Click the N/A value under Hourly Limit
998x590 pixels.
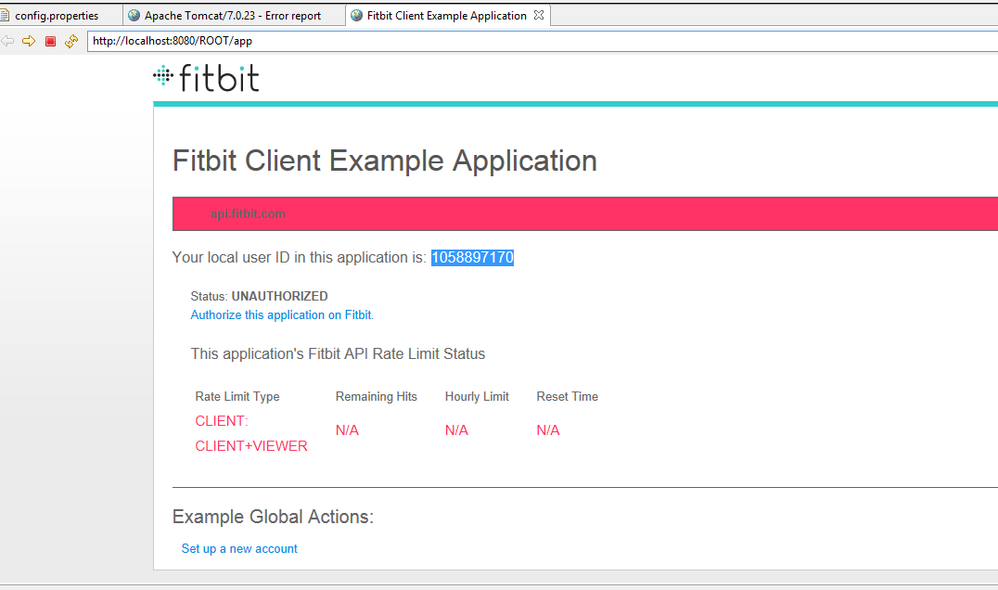(456, 430)
